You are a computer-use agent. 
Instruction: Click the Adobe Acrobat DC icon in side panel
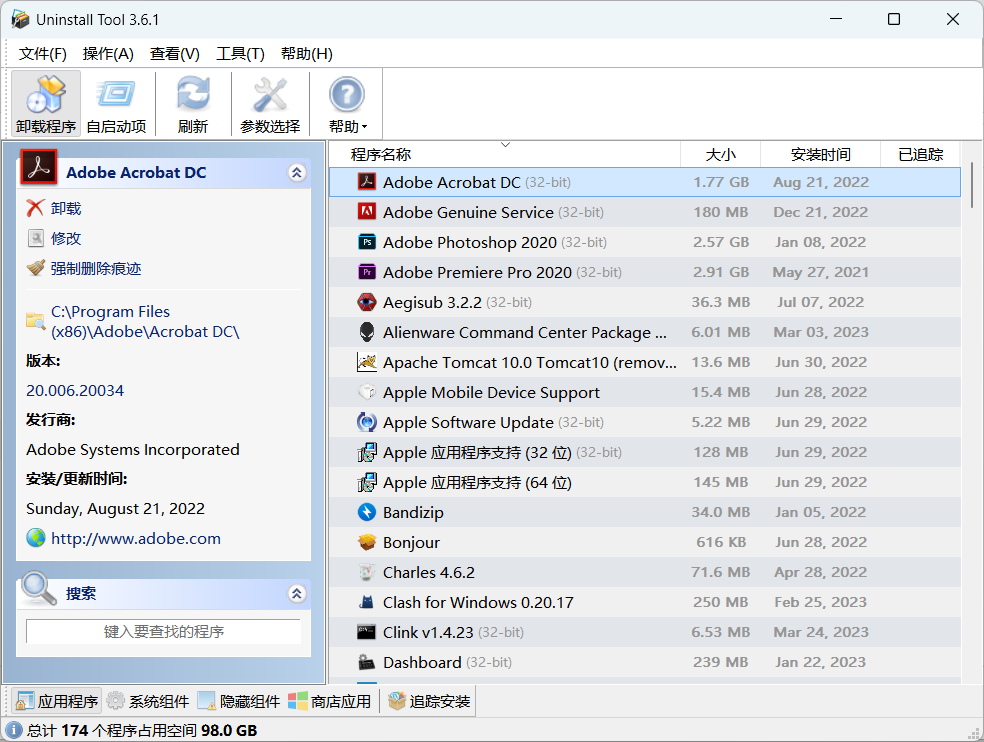pos(39,167)
